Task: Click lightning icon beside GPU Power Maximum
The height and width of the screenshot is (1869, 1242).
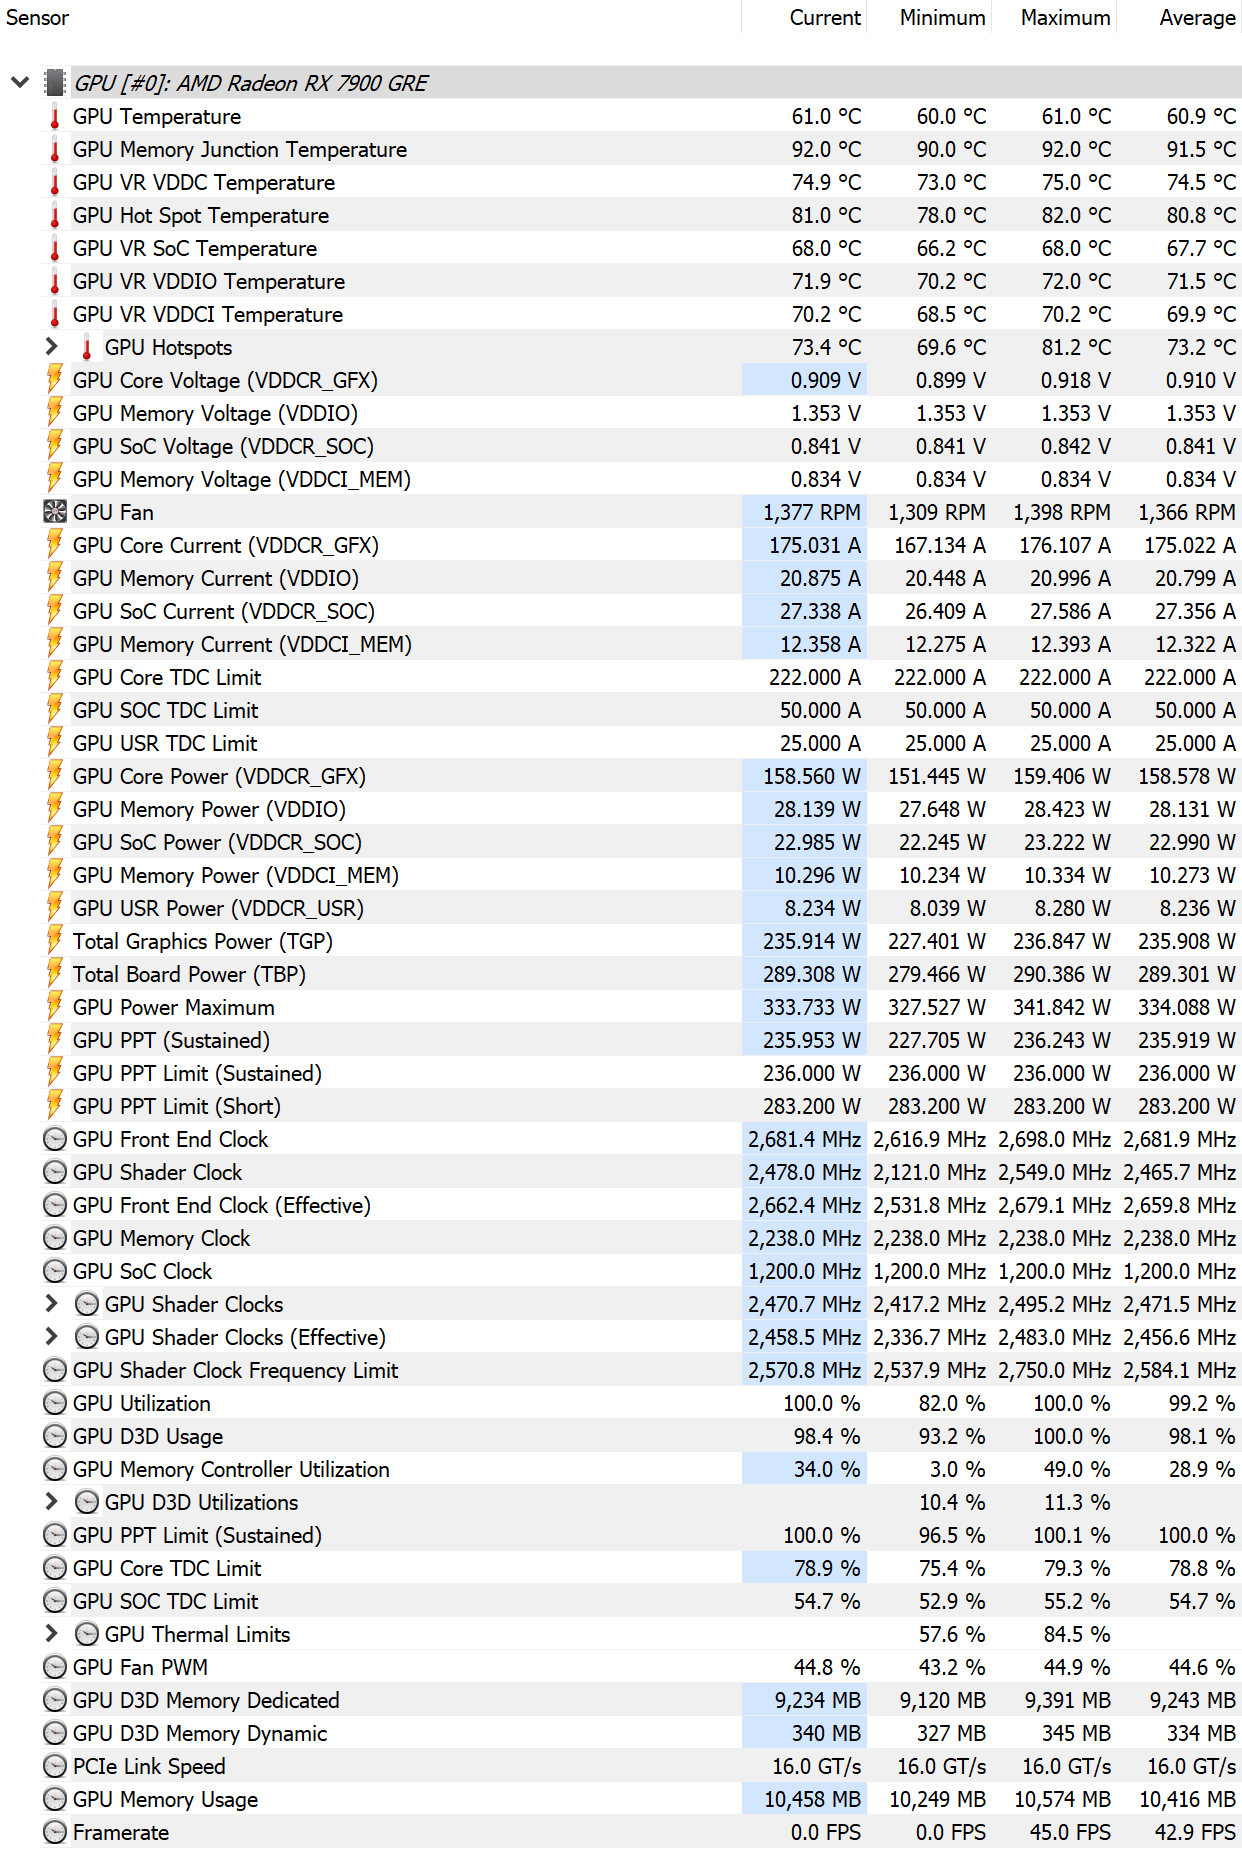Action: click(x=55, y=1007)
